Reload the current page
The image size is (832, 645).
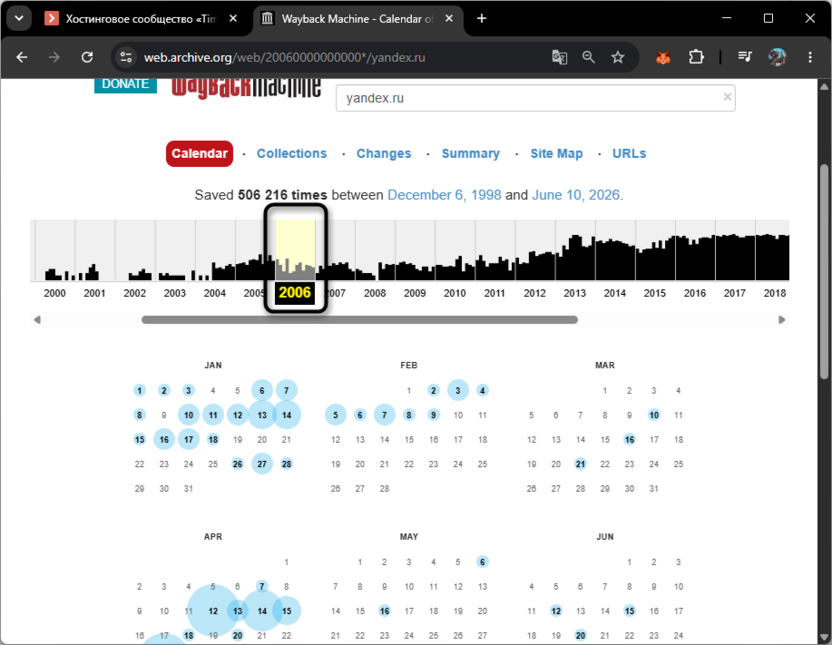point(87,57)
